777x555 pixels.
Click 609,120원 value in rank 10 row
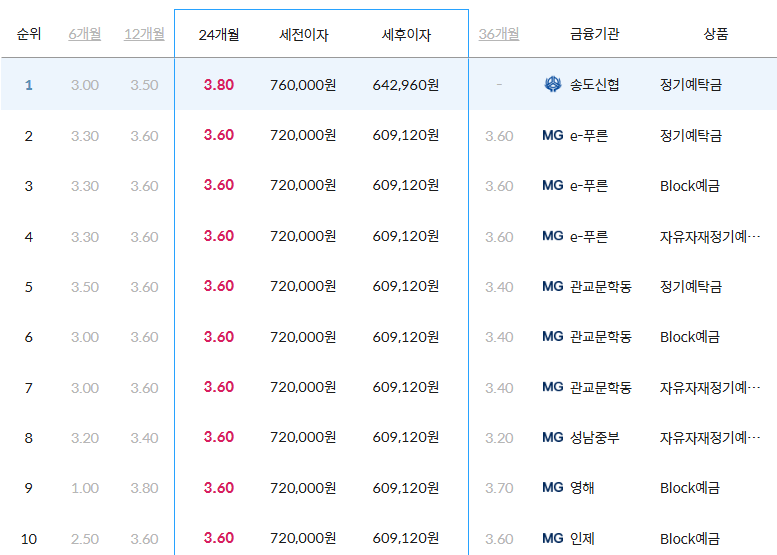pos(406,538)
